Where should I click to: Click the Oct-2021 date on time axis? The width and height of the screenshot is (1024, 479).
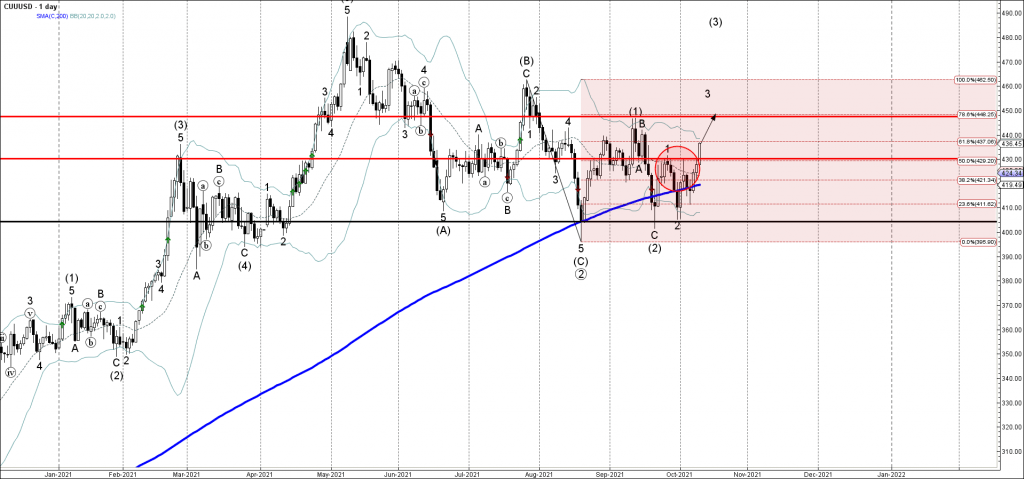(680, 472)
